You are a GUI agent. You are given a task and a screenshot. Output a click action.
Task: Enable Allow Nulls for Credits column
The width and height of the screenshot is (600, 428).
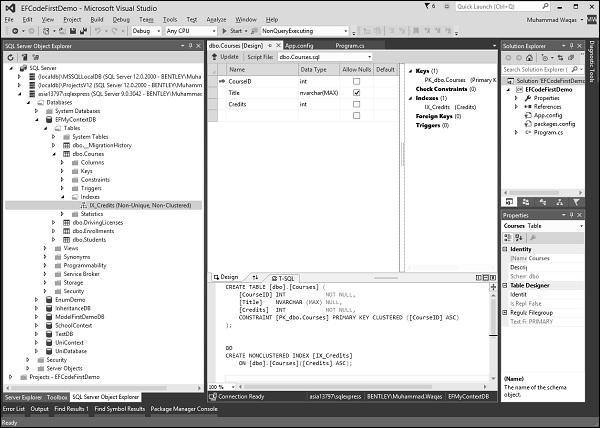[355, 105]
